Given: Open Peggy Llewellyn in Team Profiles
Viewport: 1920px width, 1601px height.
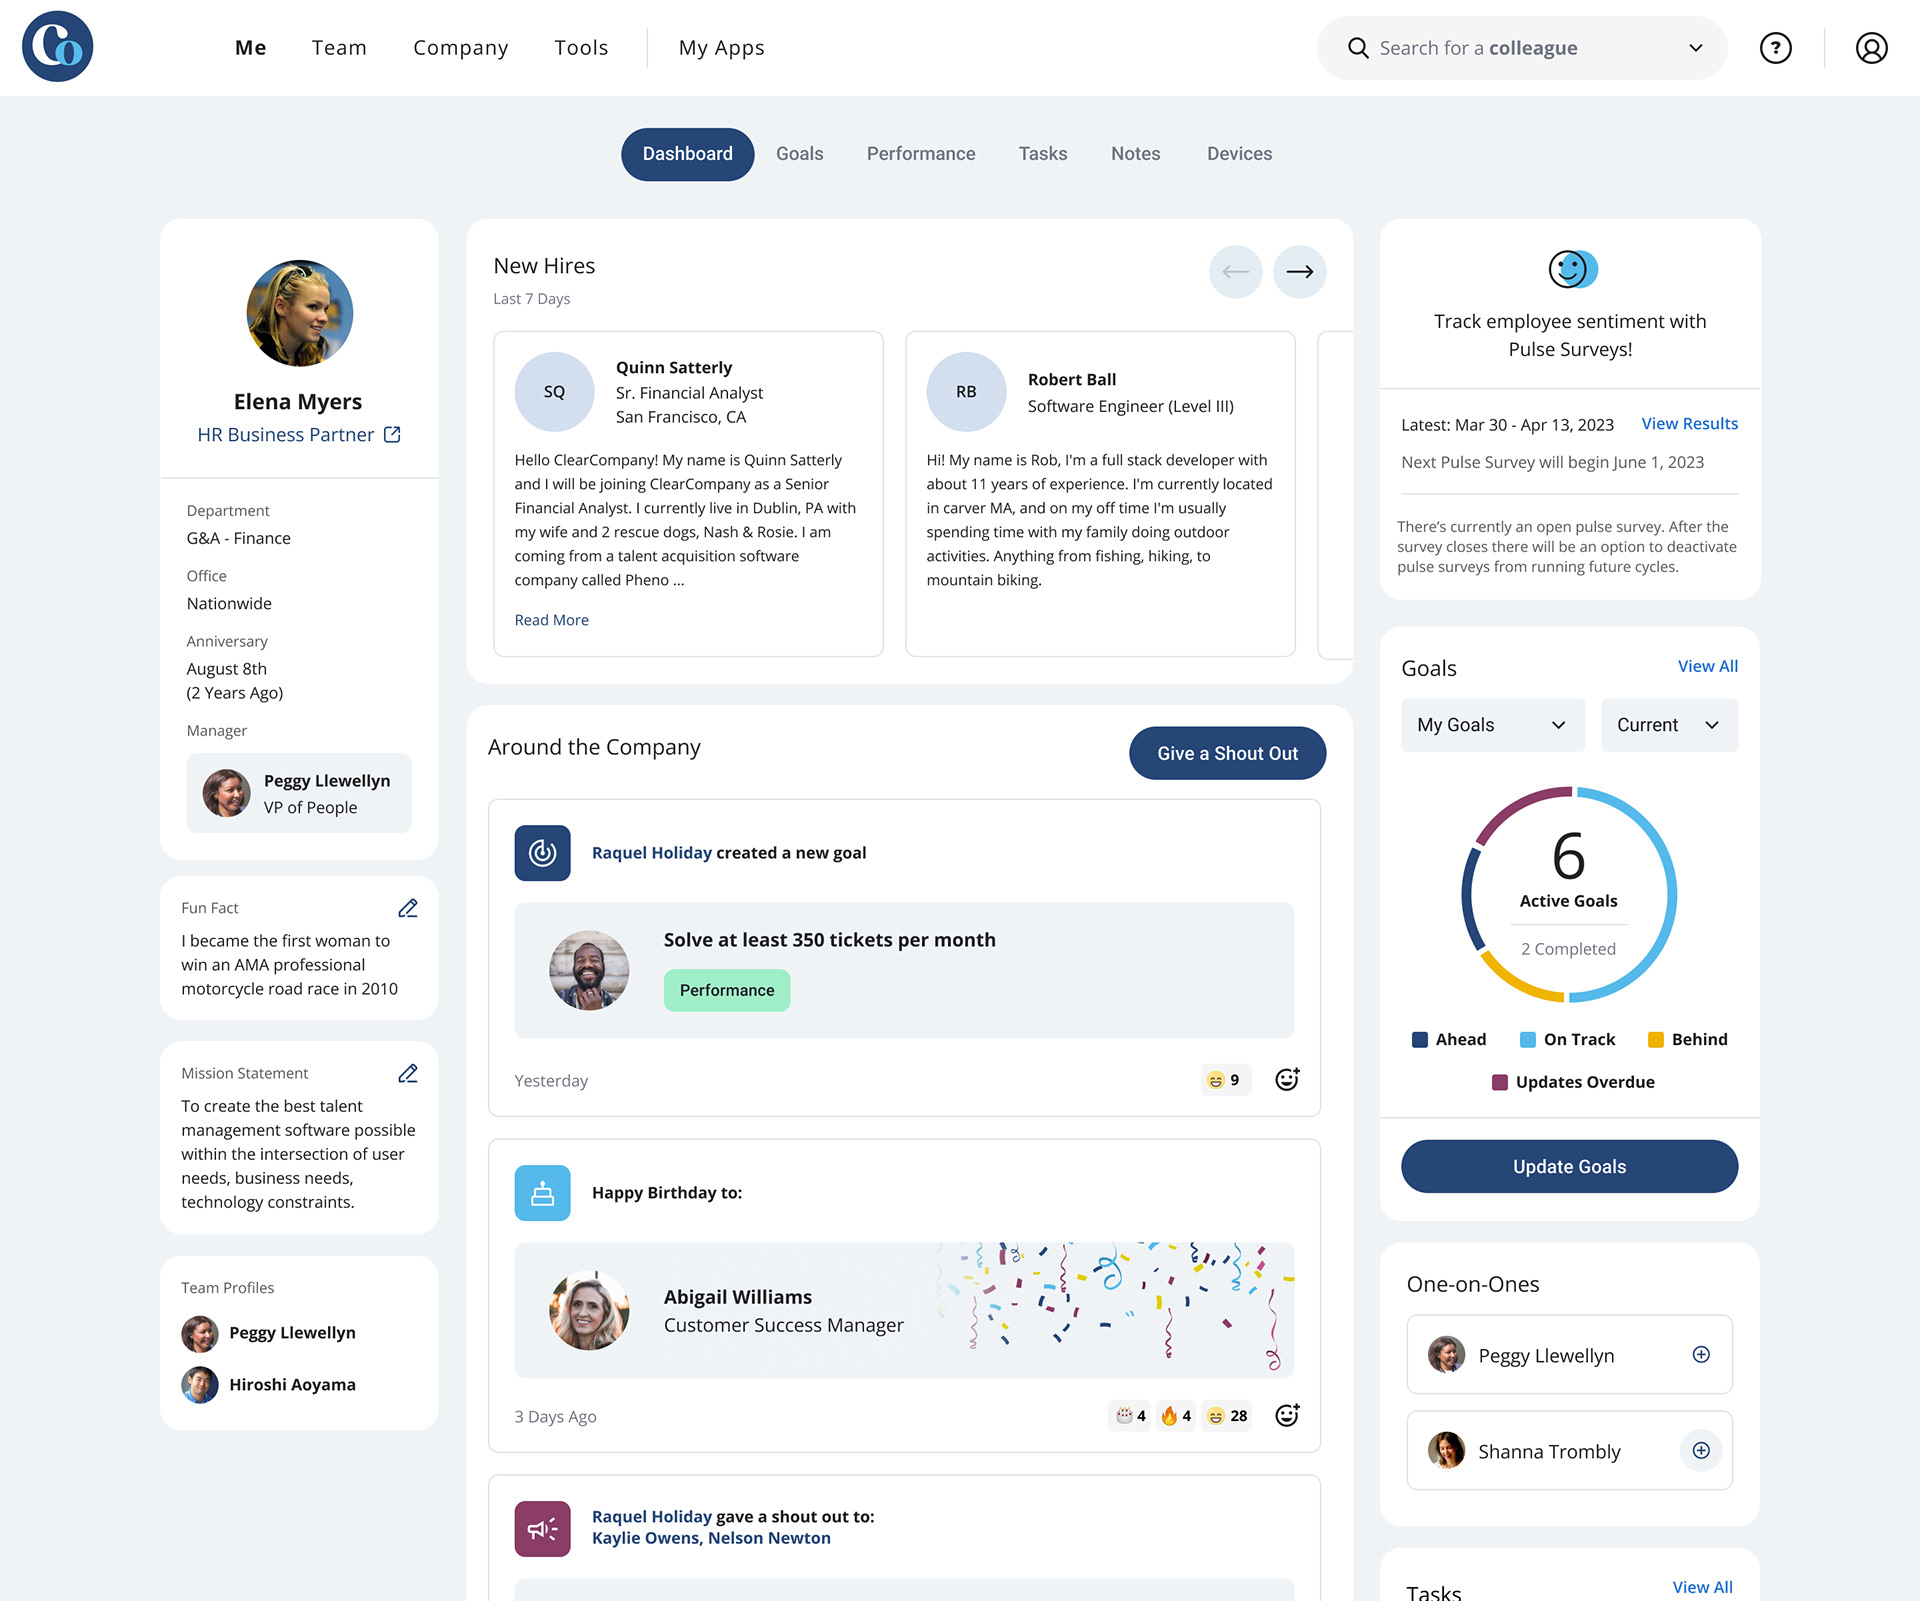Looking at the screenshot, I should coord(268,1333).
